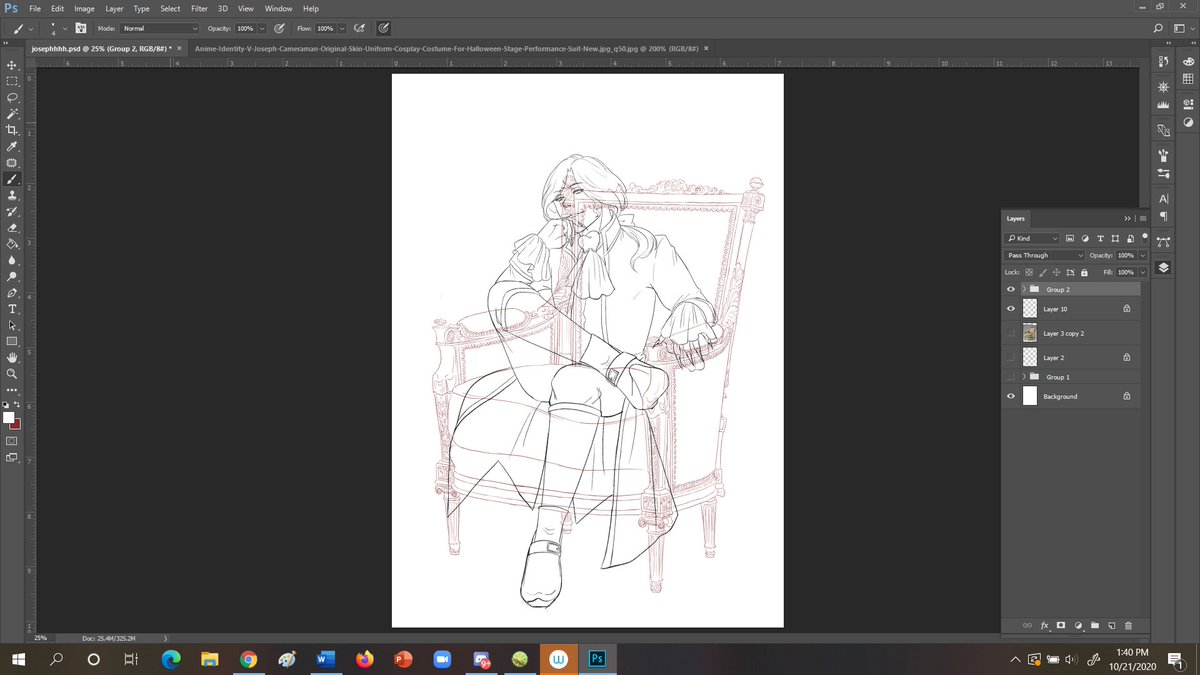Viewport: 1200px width, 675px height.
Task: Select the Eyedropper tool
Action: 12,147
